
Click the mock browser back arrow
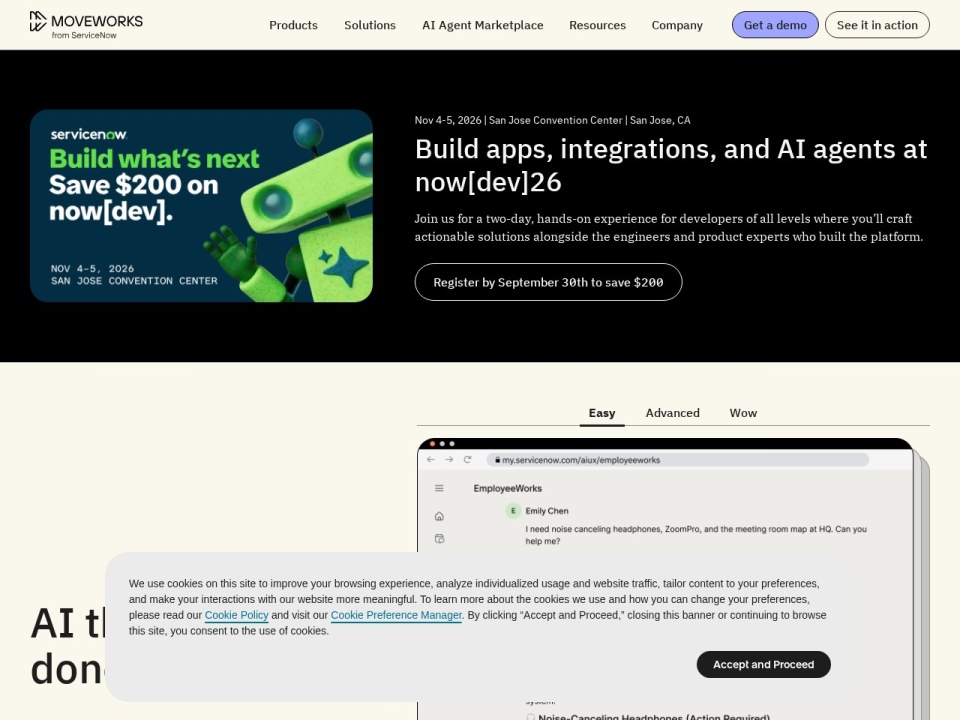[x=430, y=460]
